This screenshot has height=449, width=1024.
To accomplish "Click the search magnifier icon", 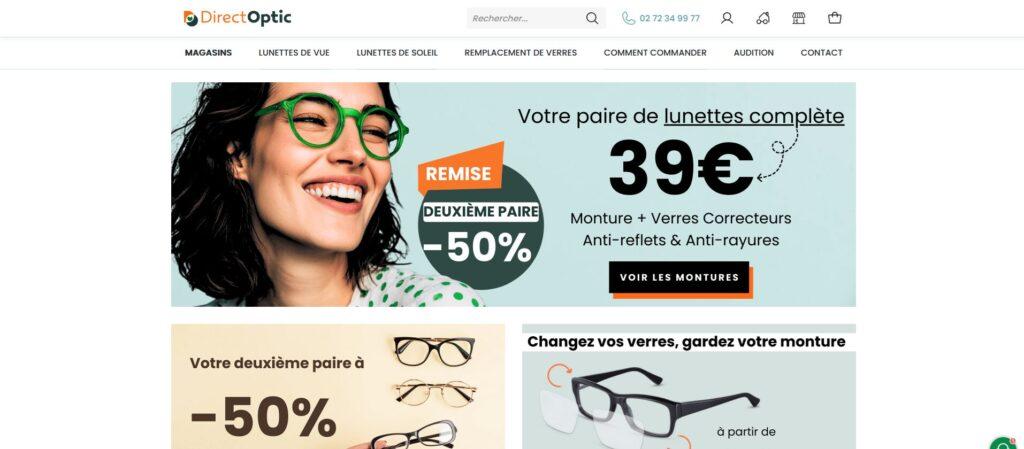I will [x=592, y=18].
